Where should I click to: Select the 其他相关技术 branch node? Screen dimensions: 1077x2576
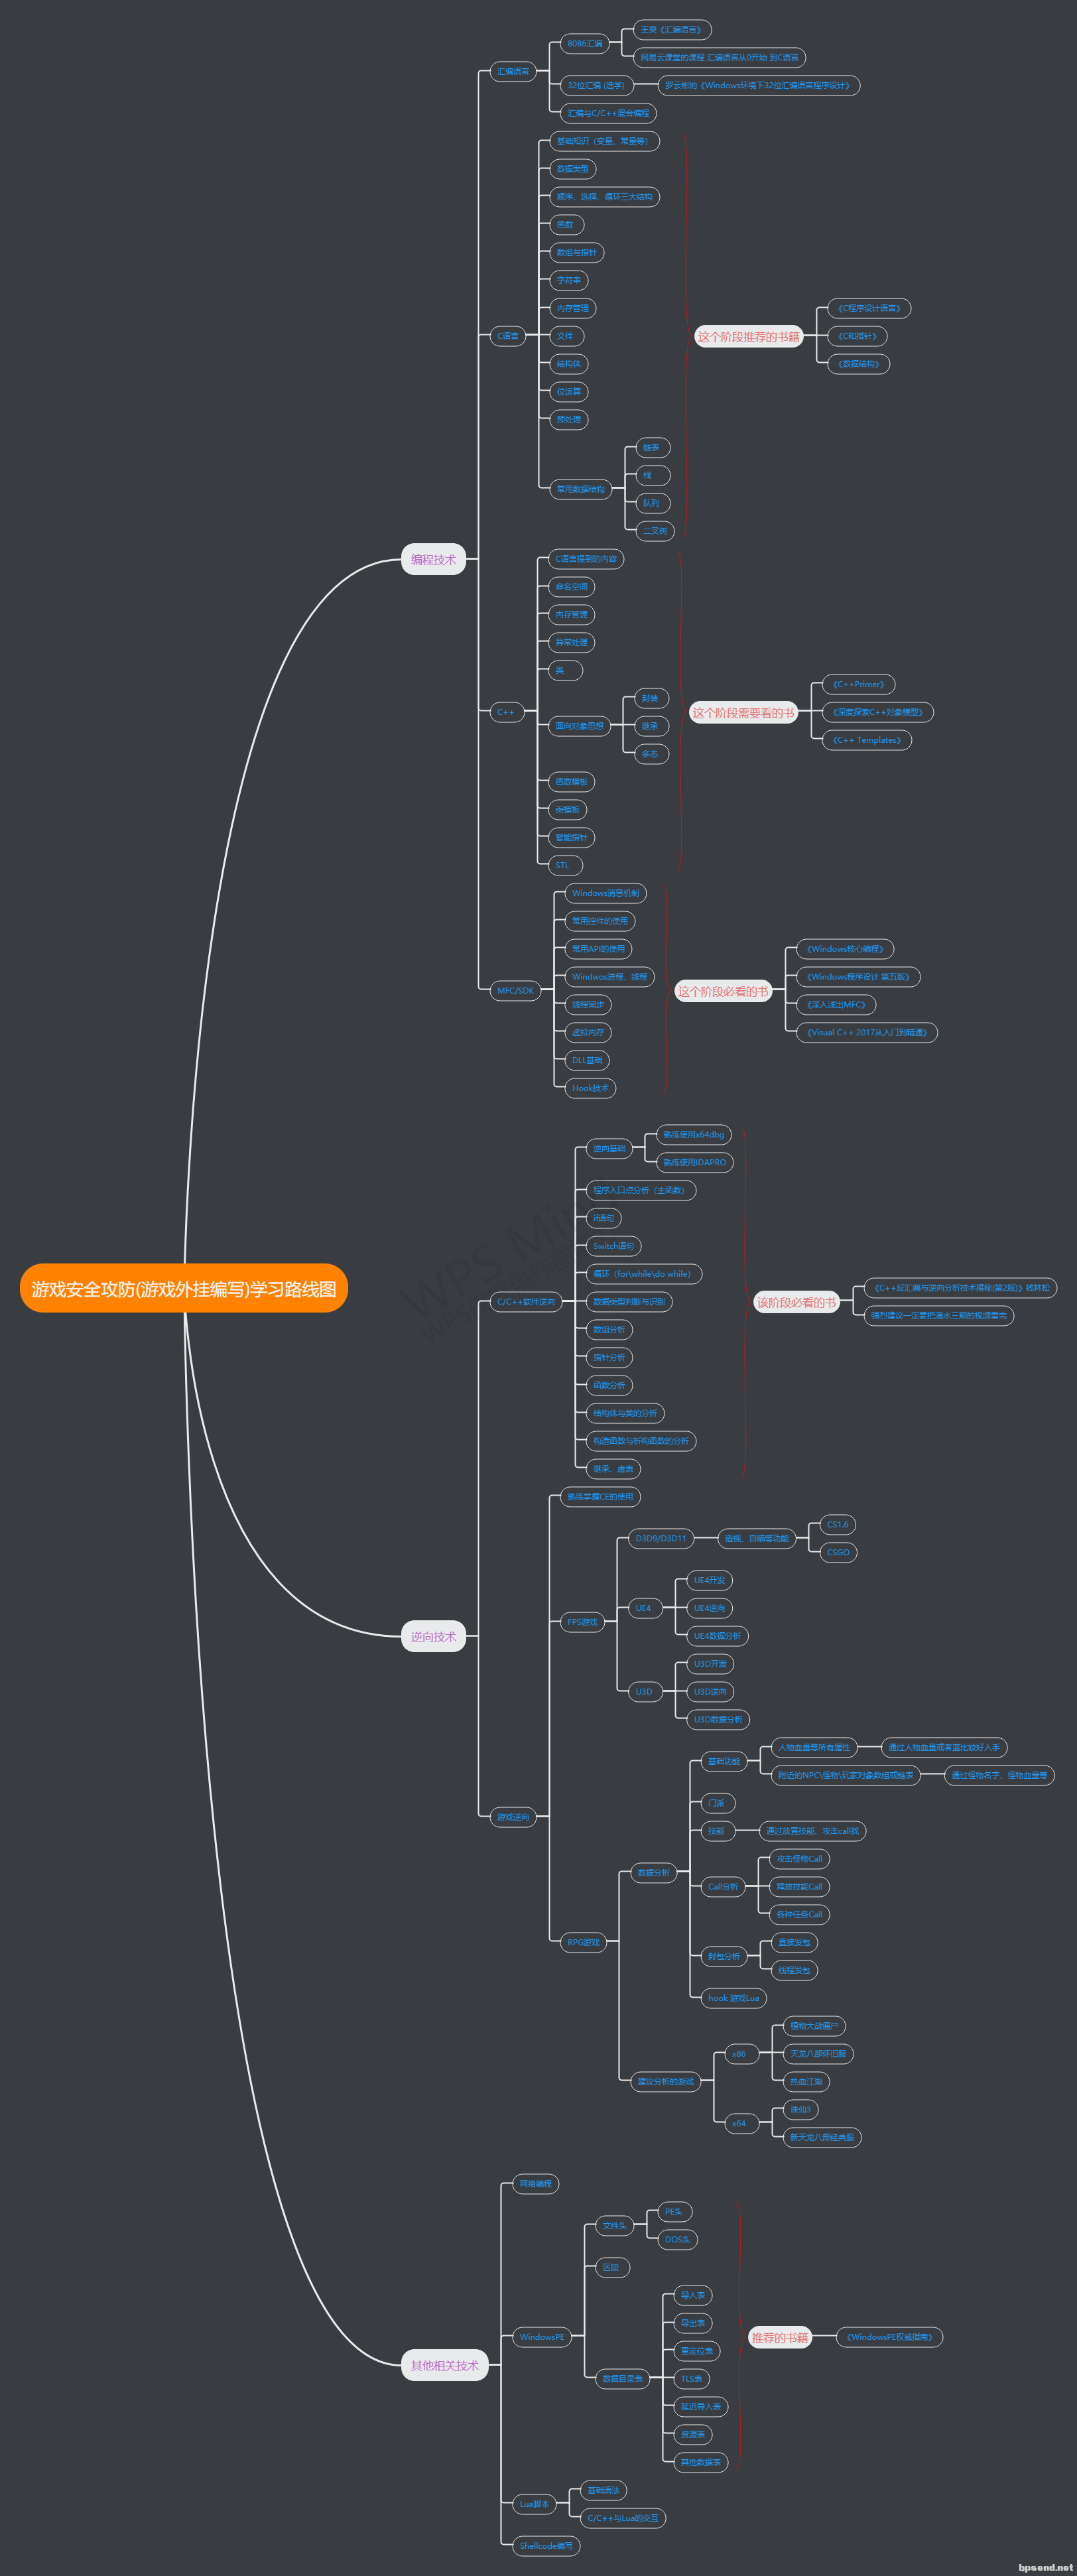444,2365
